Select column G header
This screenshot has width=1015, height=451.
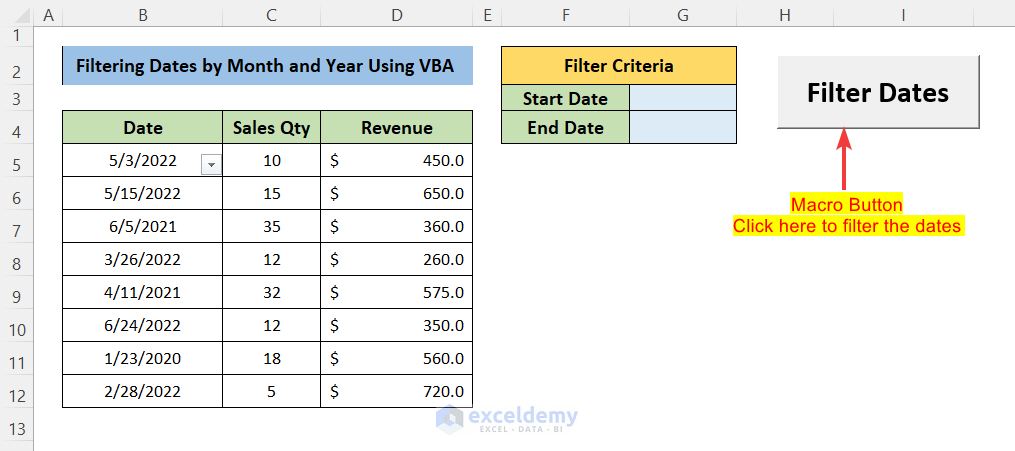pos(683,14)
